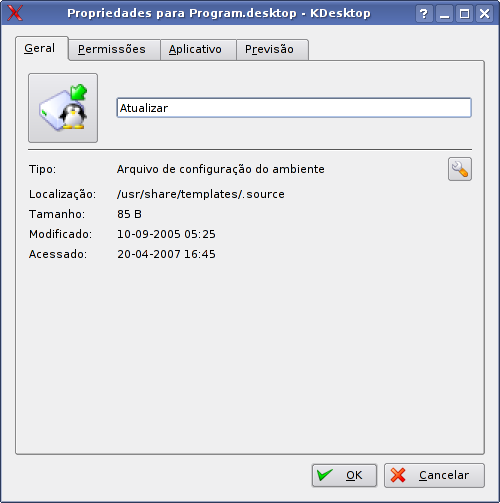Maximize the Propriedades window
Viewport: 500px width, 503px height.
click(x=464, y=14)
